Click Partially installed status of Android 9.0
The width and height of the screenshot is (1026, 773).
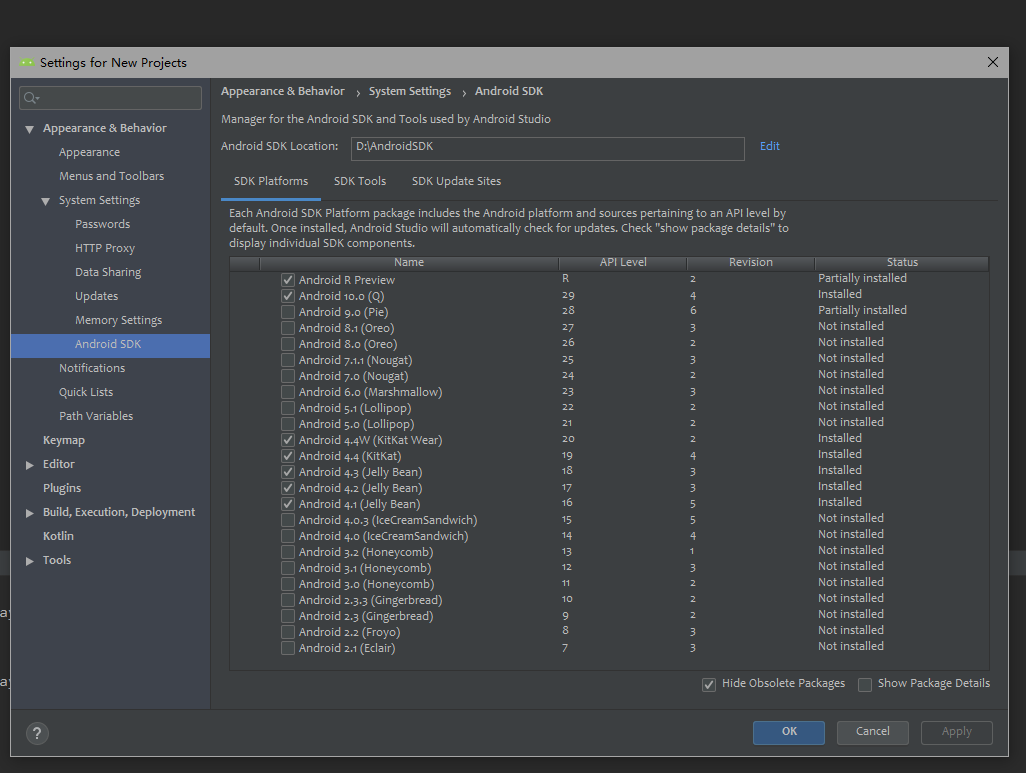click(862, 310)
